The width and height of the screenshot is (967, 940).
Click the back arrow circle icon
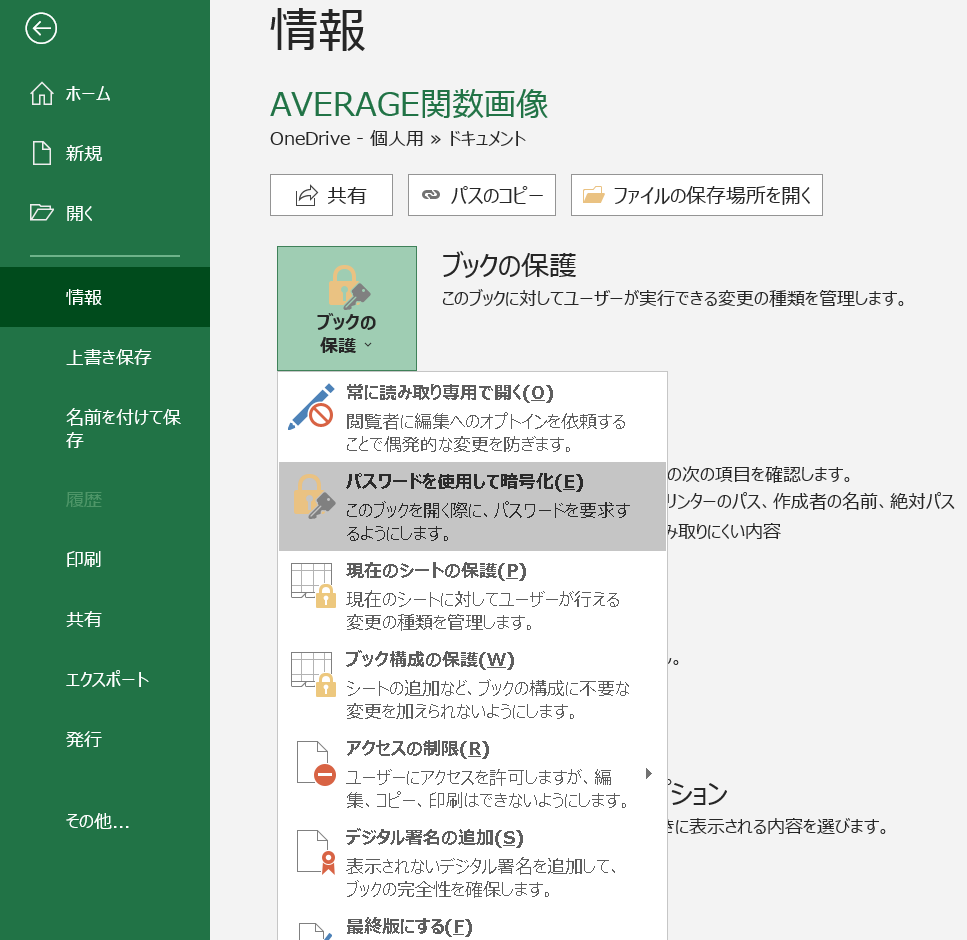41,29
